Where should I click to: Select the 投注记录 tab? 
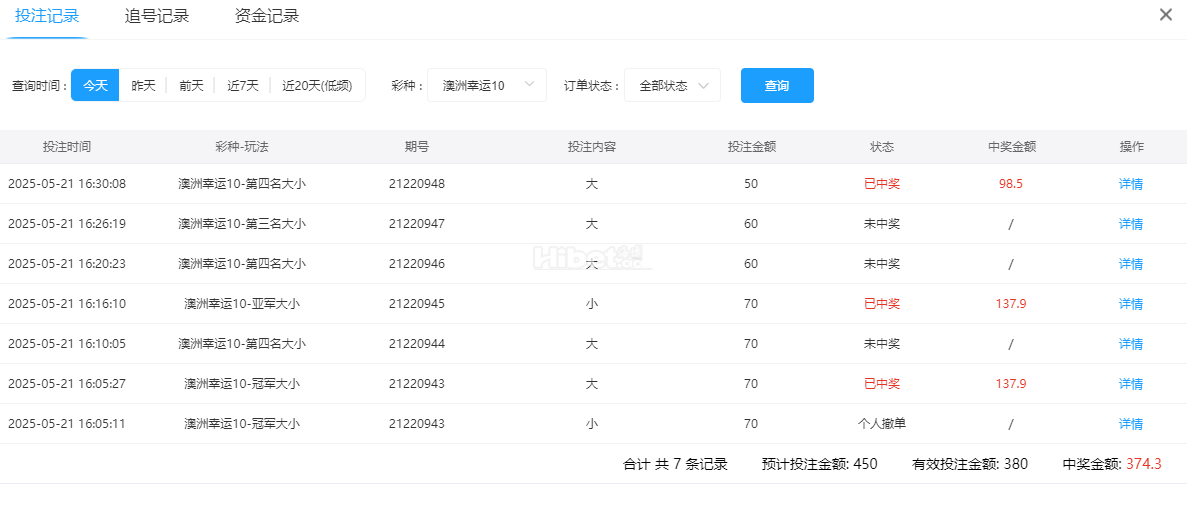pos(47,16)
